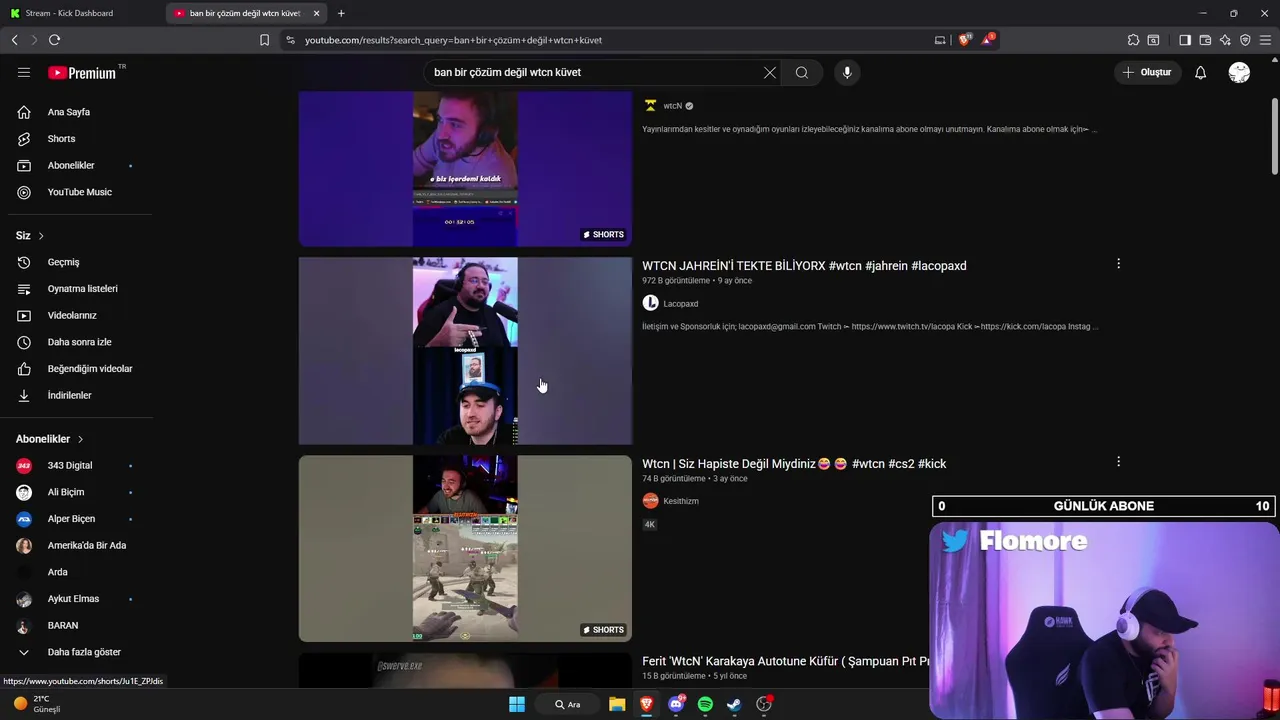Start voice search with the microphone
The image size is (1280, 720).
[x=847, y=72]
